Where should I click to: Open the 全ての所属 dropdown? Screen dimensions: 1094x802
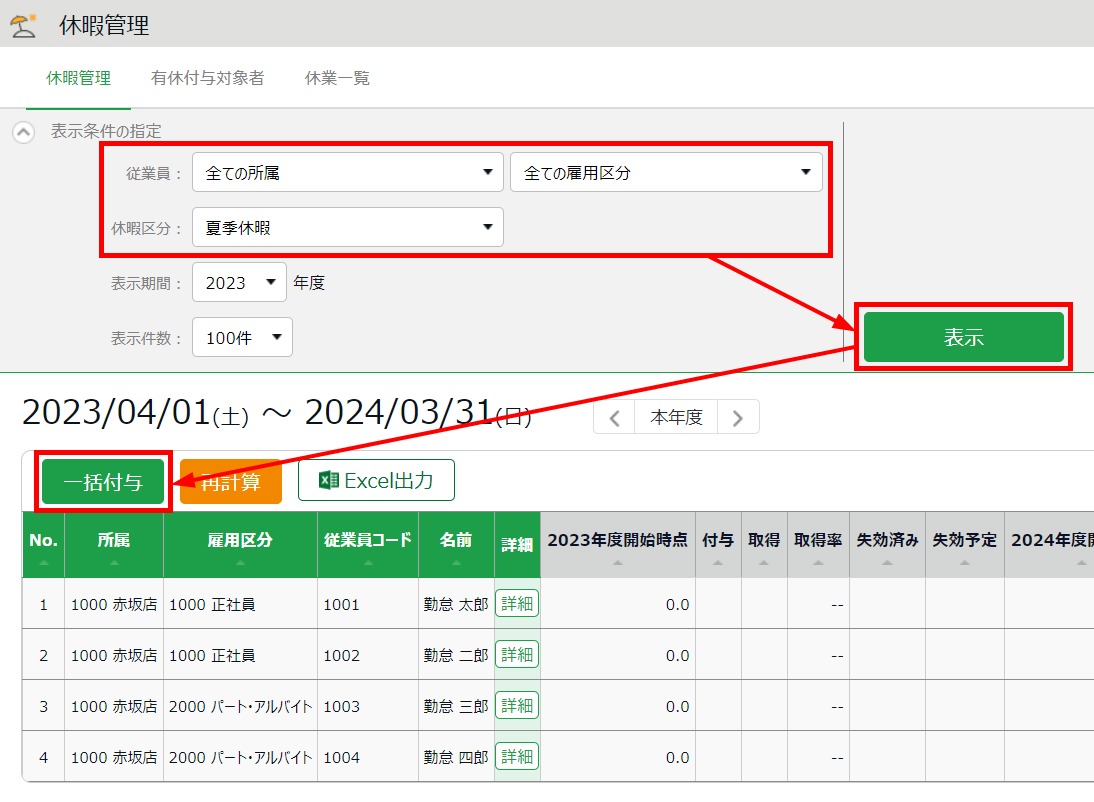pos(347,172)
